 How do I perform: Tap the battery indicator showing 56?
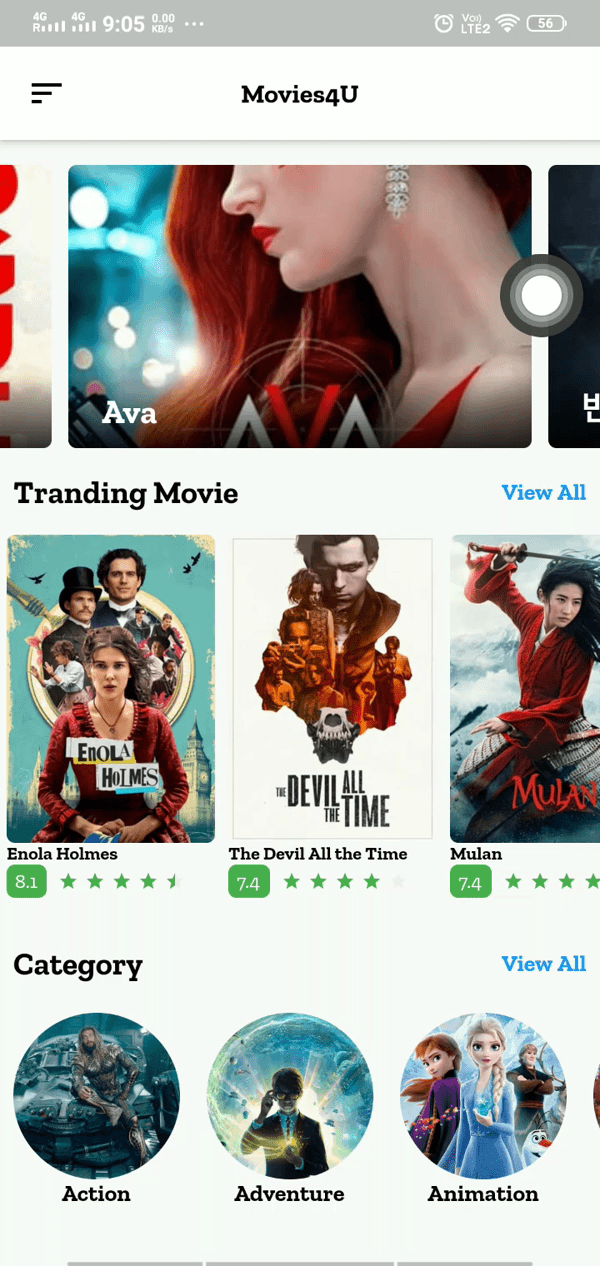(546, 23)
